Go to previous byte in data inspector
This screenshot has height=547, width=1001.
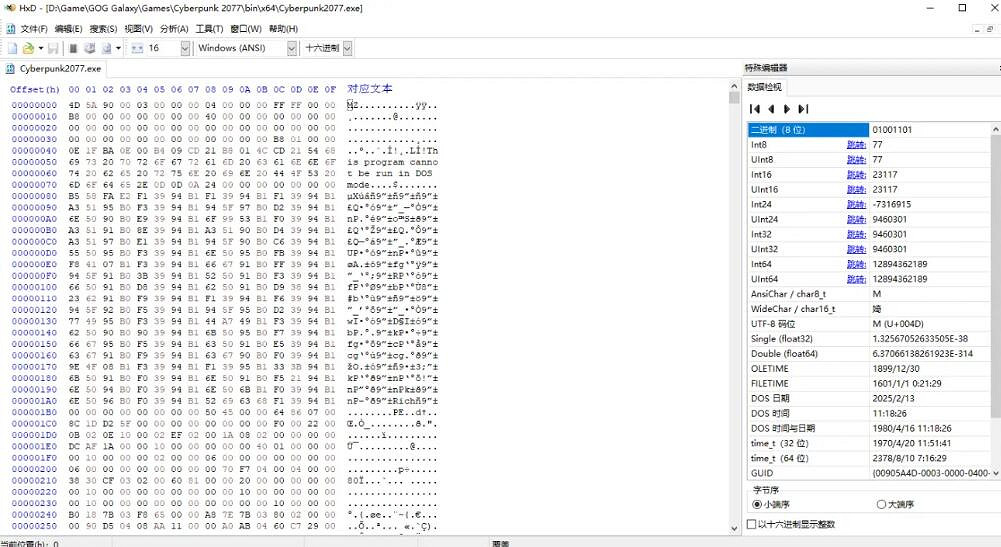point(771,108)
